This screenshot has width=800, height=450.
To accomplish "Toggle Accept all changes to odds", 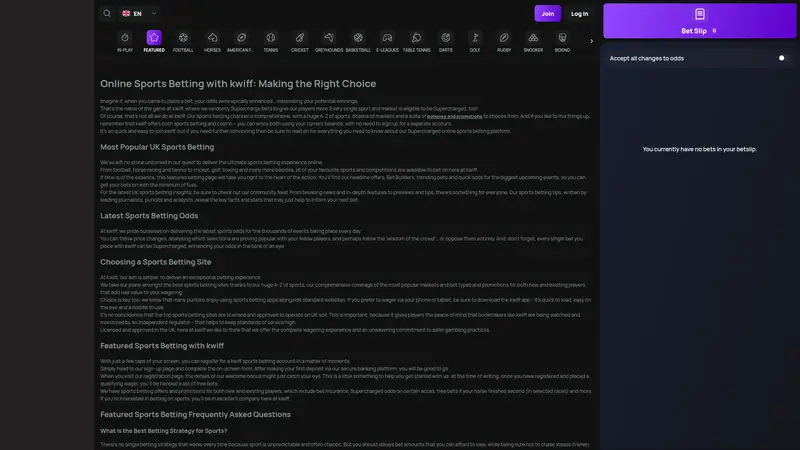I will click(783, 58).
